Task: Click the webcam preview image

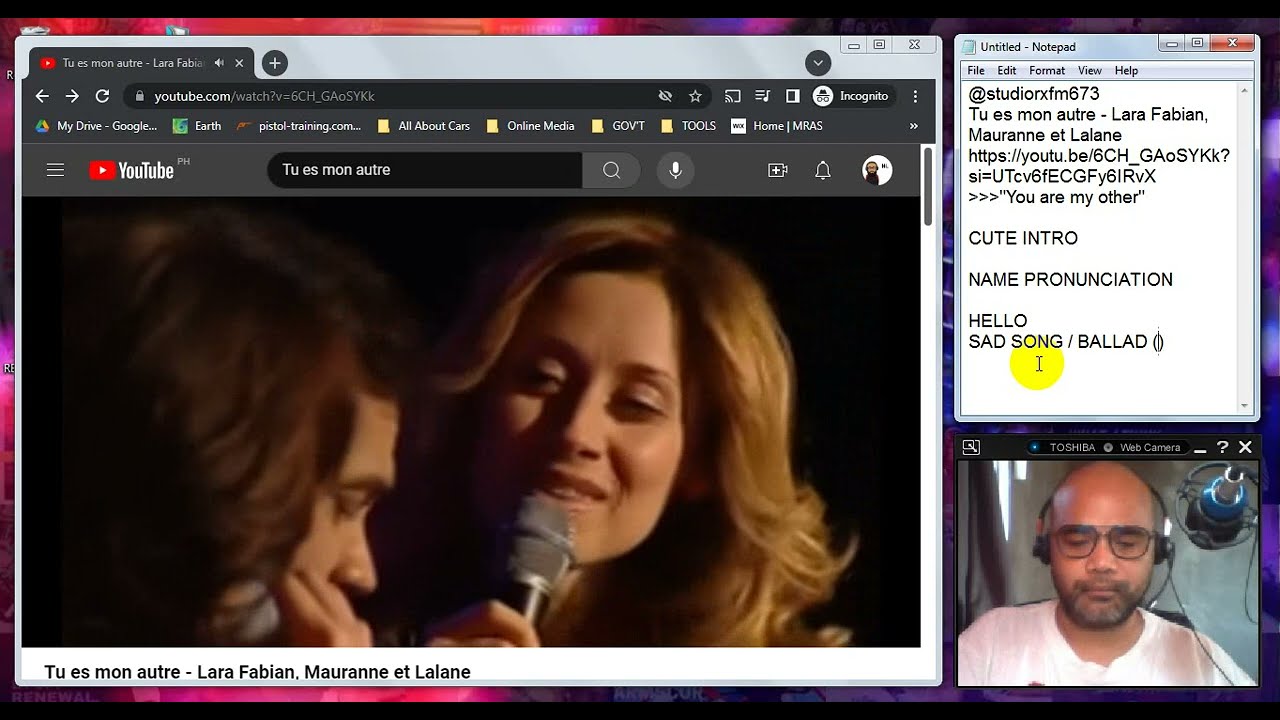Action: click(1108, 572)
